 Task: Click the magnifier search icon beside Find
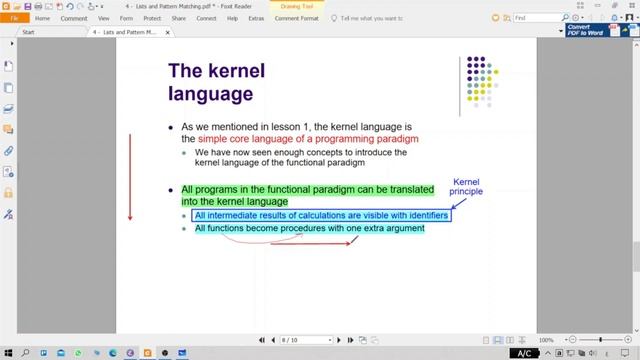[565, 18]
